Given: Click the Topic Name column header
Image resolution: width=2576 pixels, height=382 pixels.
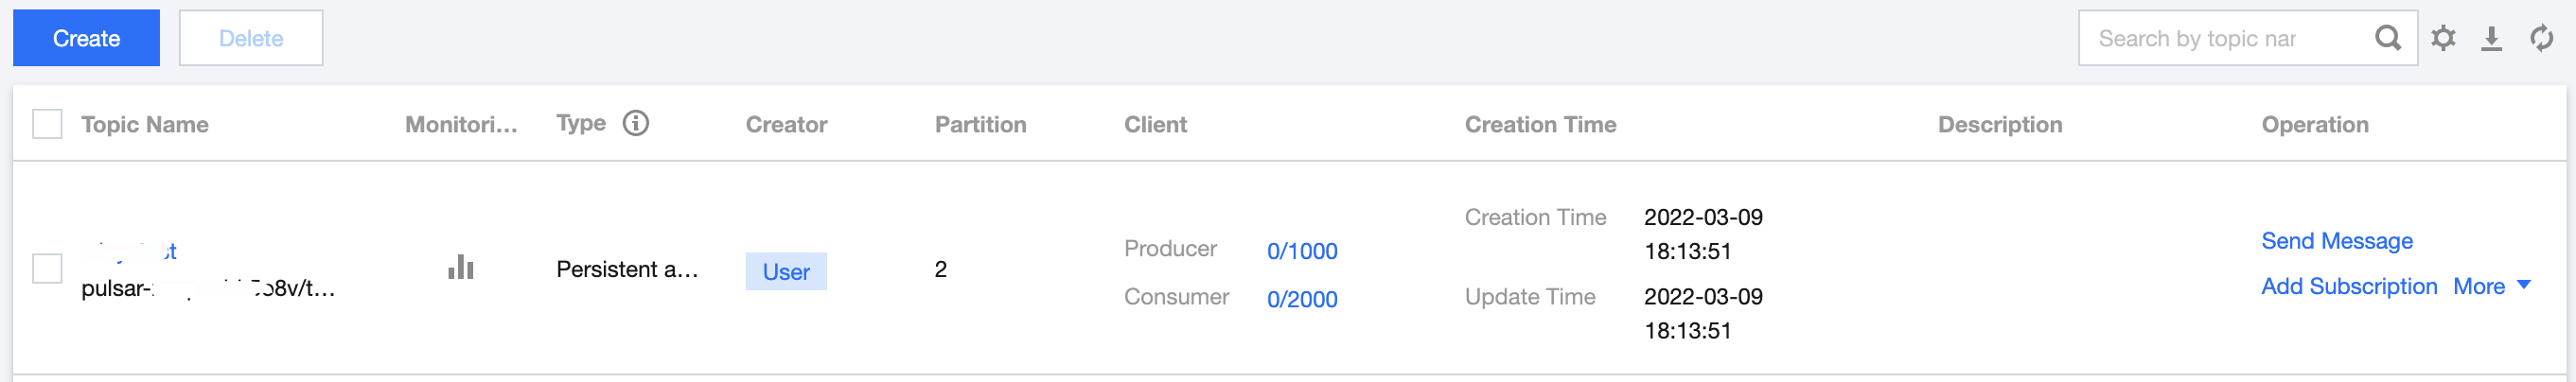Looking at the screenshot, I should coord(145,124).
